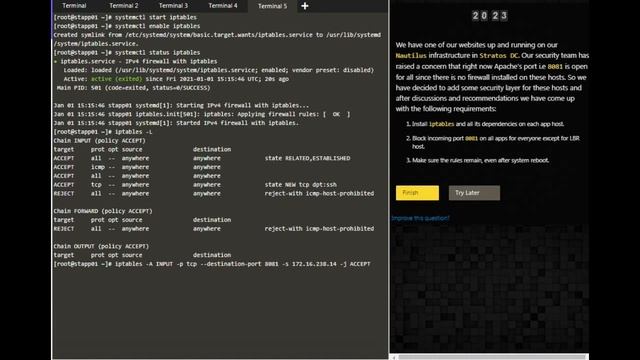The height and width of the screenshot is (360, 640).
Task: Click the 'iptables -L' command line
Action: click(103, 132)
